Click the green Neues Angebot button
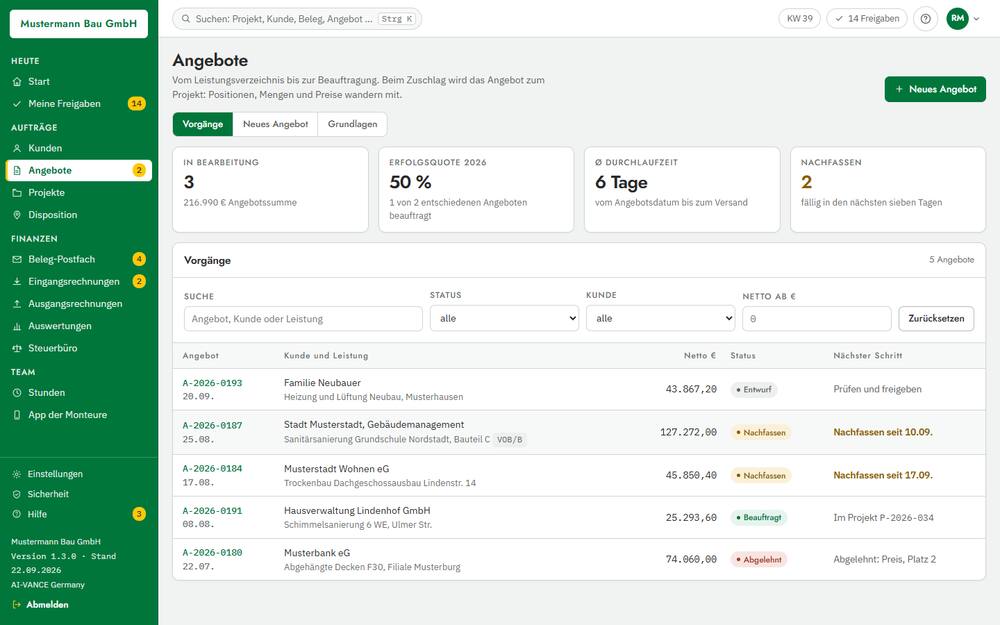 (x=935, y=89)
